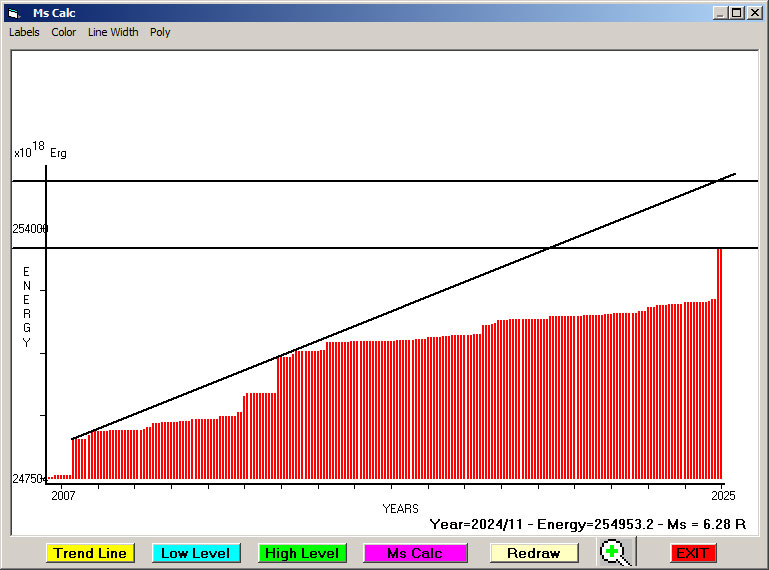Minimize the Ms Calc window
This screenshot has width=769, height=570.
pyautogui.click(x=720, y=13)
